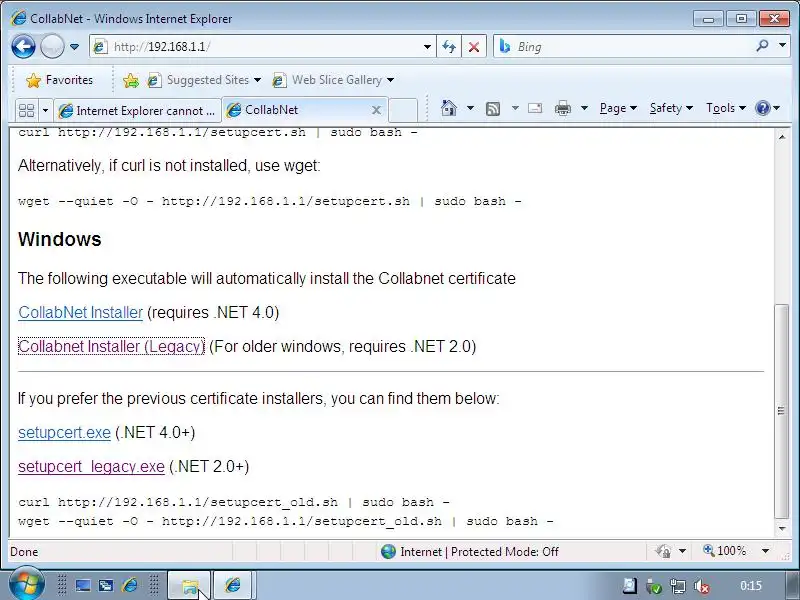The width and height of the screenshot is (800, 600).
Task: Open the Web Slice Gallery dropdown
Action: click(333, 80)
